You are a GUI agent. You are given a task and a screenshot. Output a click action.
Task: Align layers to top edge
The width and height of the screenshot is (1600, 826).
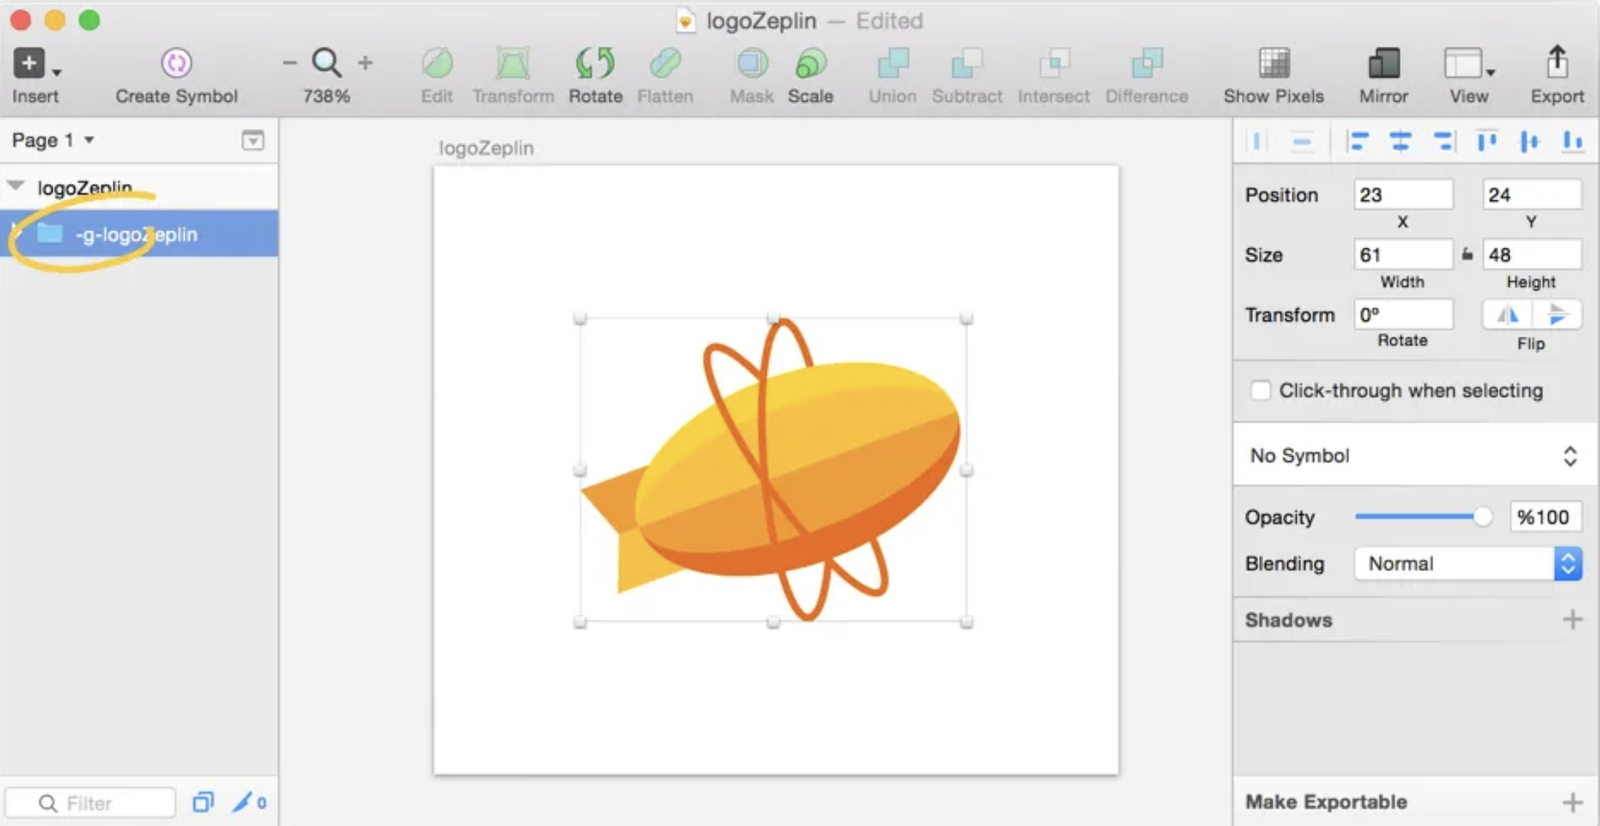click(x=1487, y=141)
